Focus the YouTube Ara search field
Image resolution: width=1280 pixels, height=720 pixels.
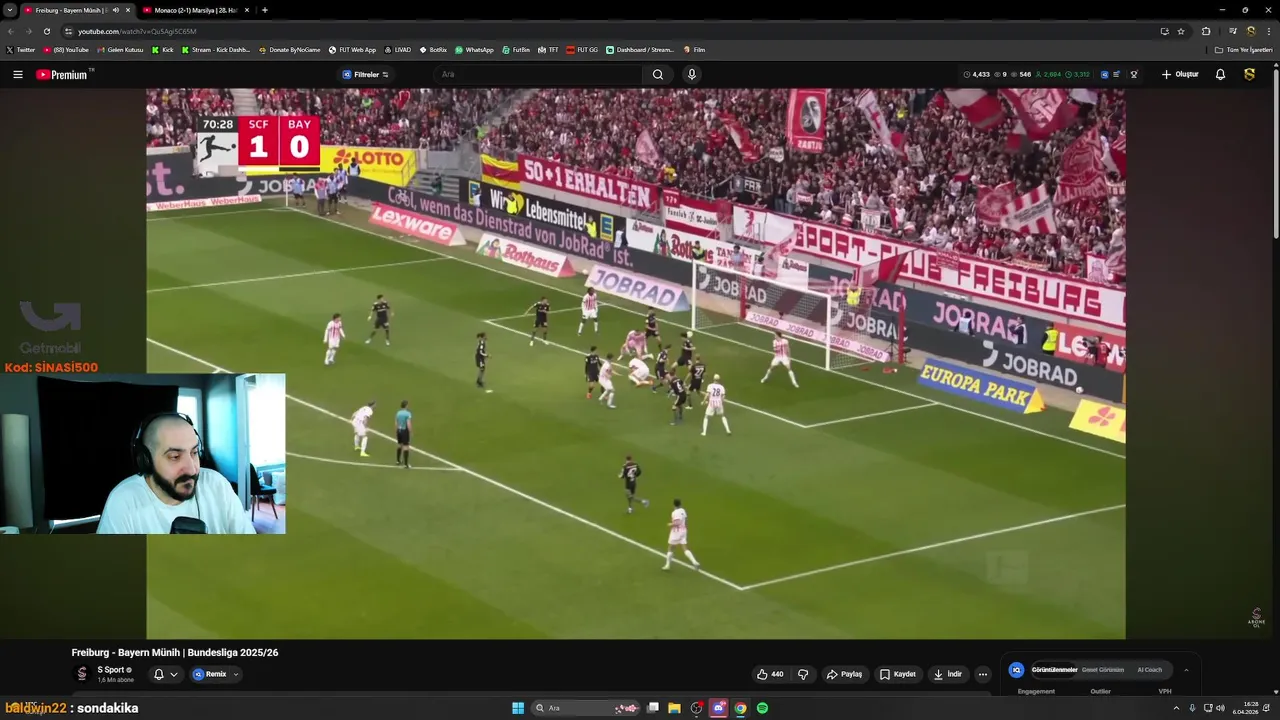tap(540, 74)
